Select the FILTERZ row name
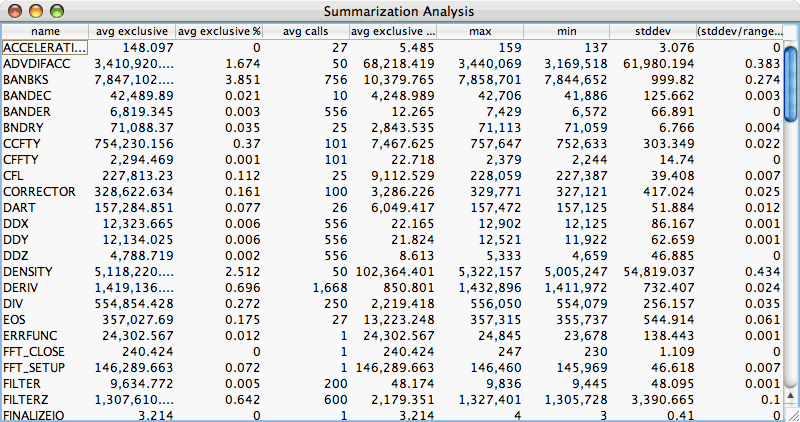This screenshot has width=800, height=422. click(26, 400)
